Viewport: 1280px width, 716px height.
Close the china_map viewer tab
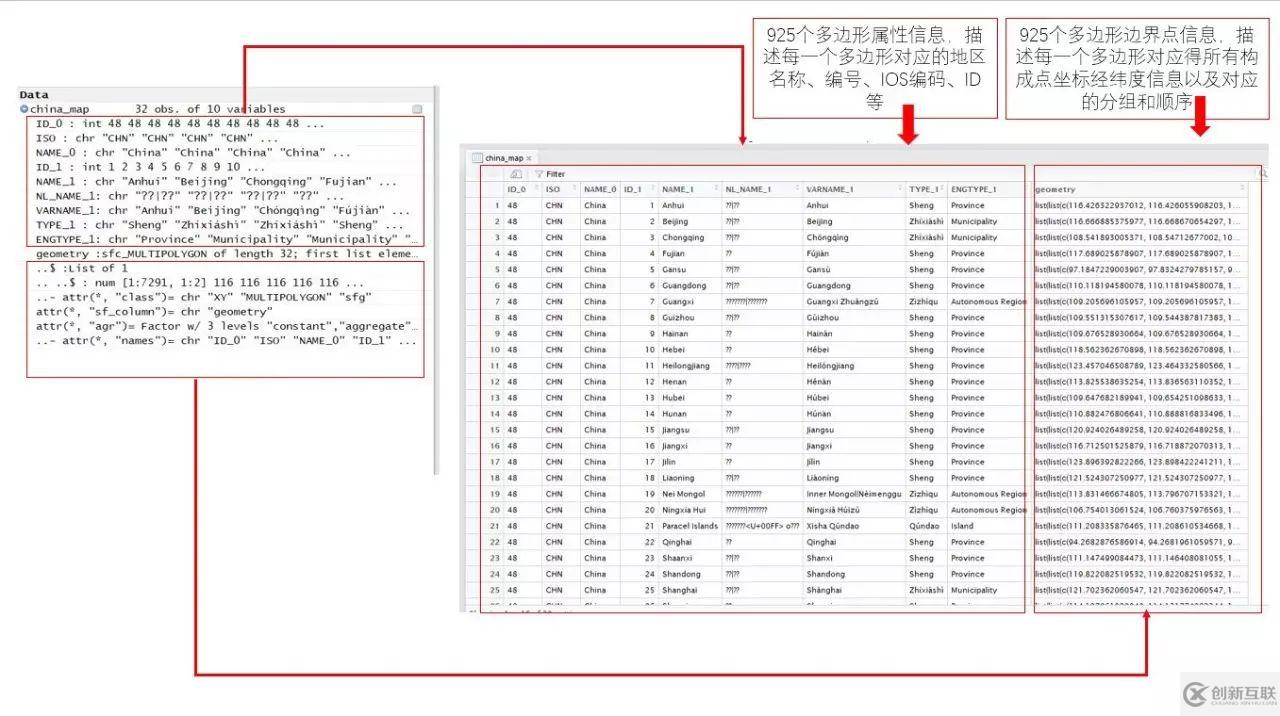pos(529,158)
